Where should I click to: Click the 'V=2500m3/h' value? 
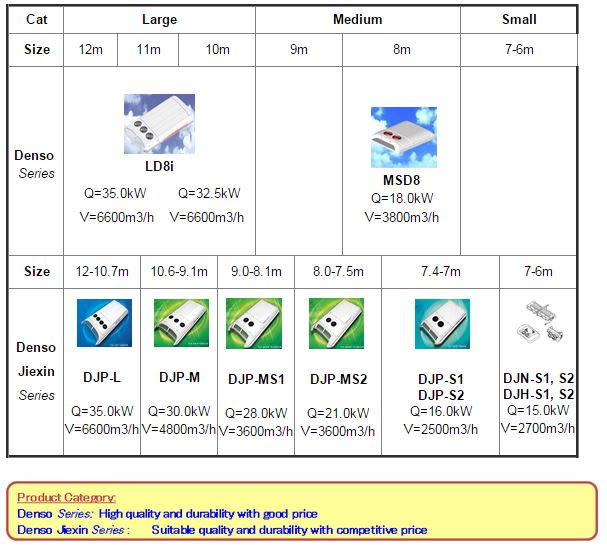pos(441,429)
